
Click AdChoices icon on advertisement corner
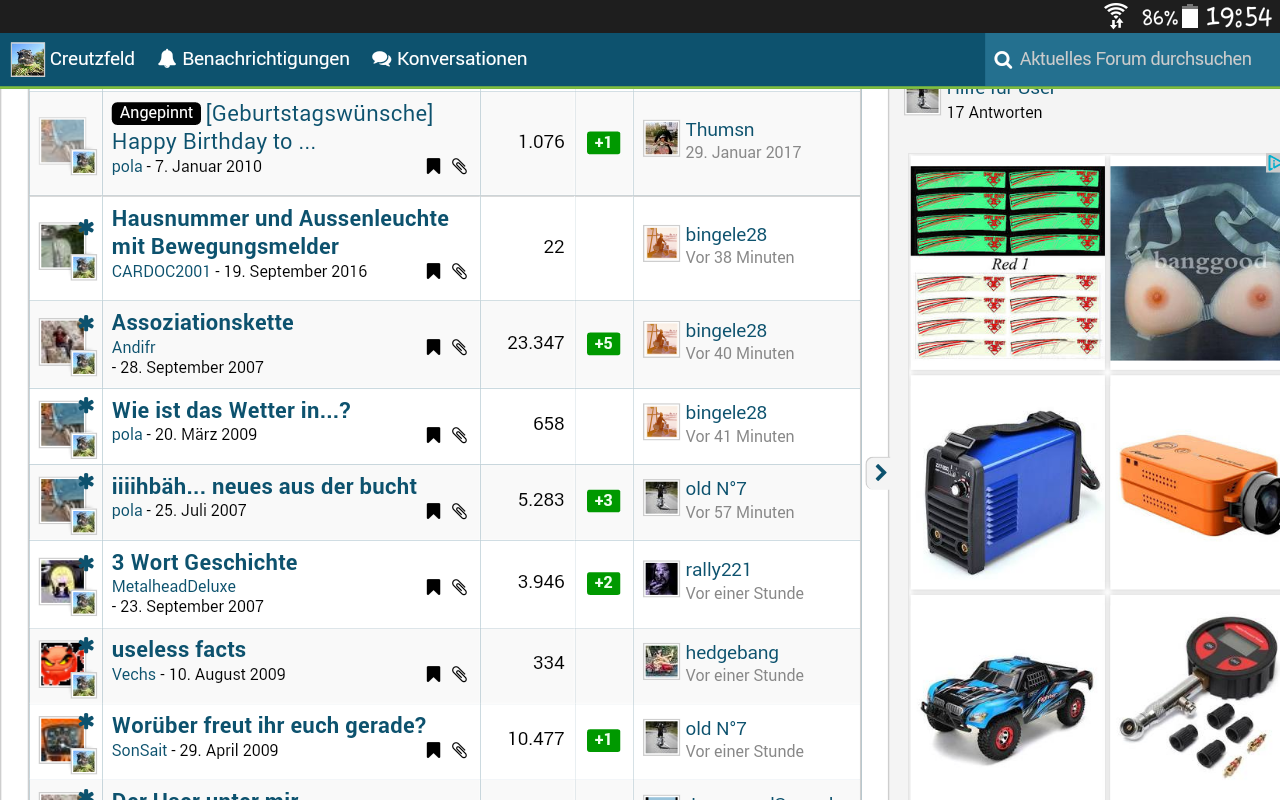[x=1273, y=162]
